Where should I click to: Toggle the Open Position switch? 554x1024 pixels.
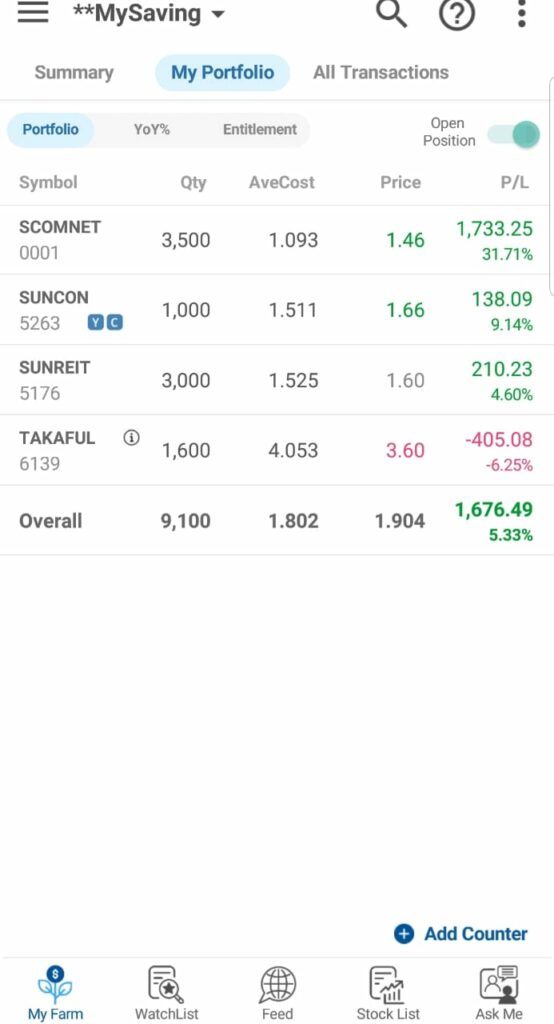point(514,135)
